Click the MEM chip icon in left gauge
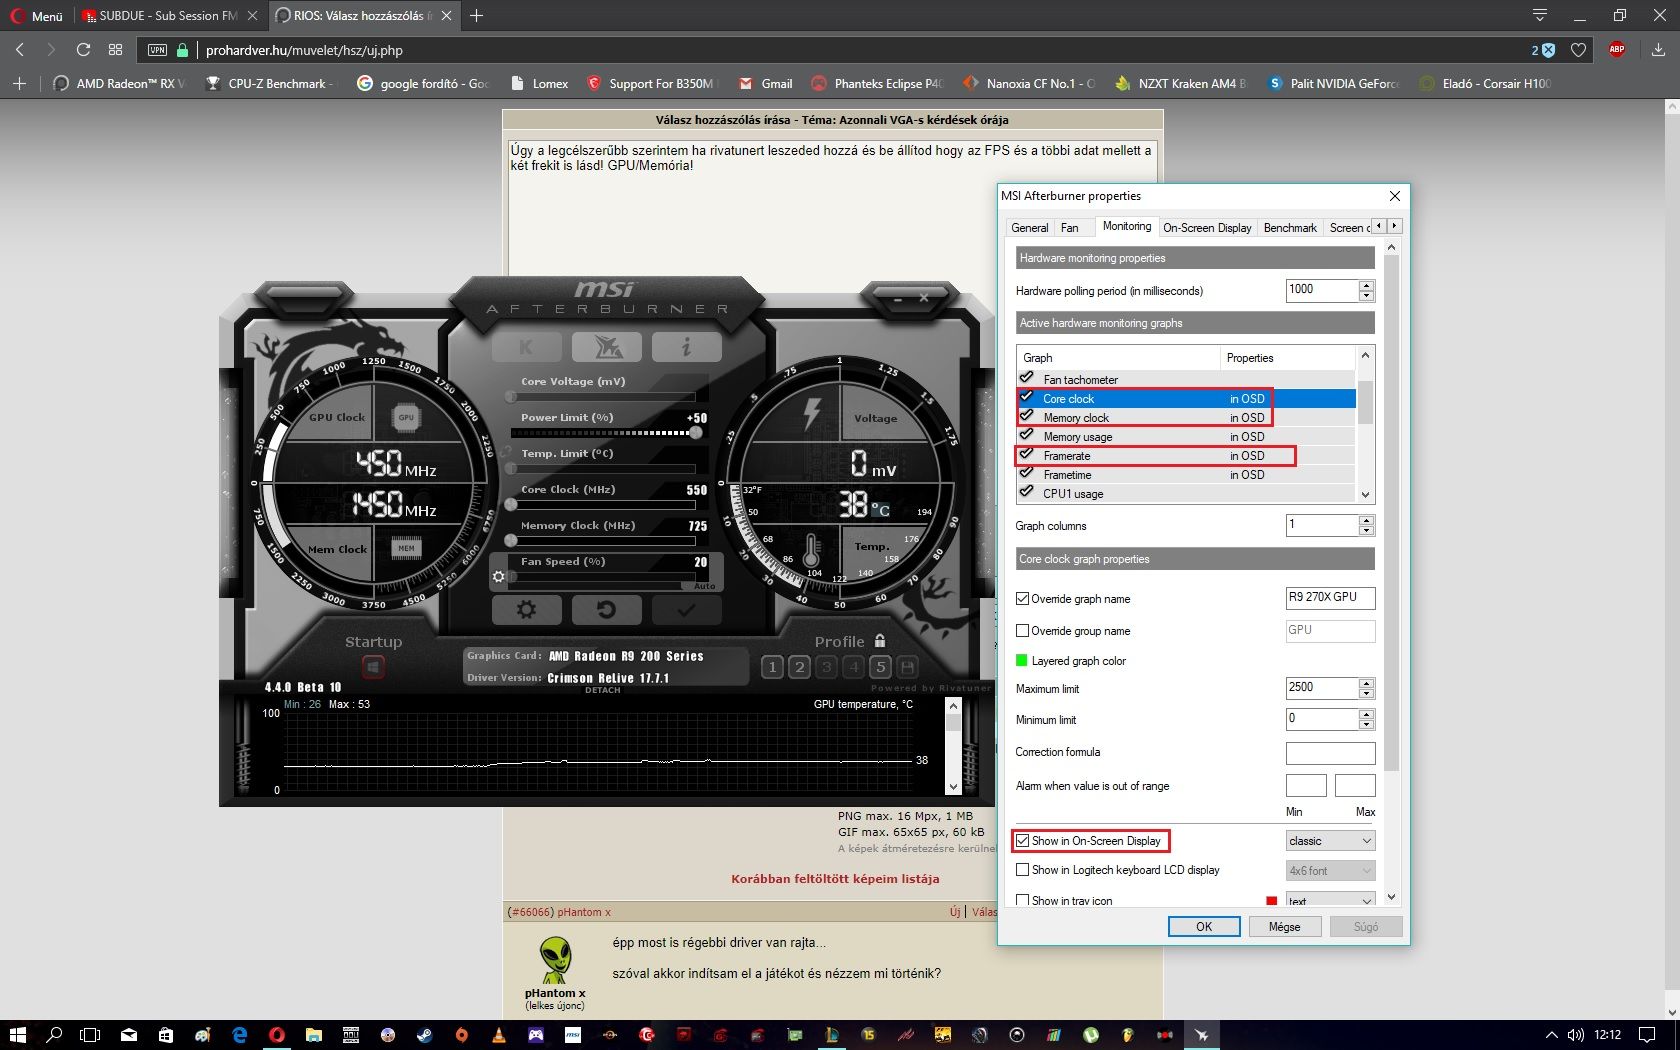 pyautogui.click(x=406, y=548)
